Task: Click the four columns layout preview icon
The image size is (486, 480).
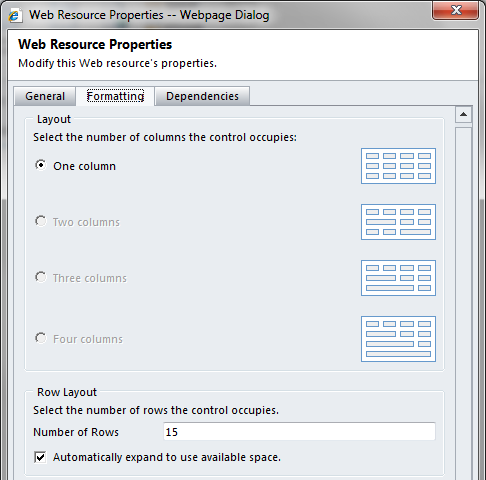Action: pos(398,339)
